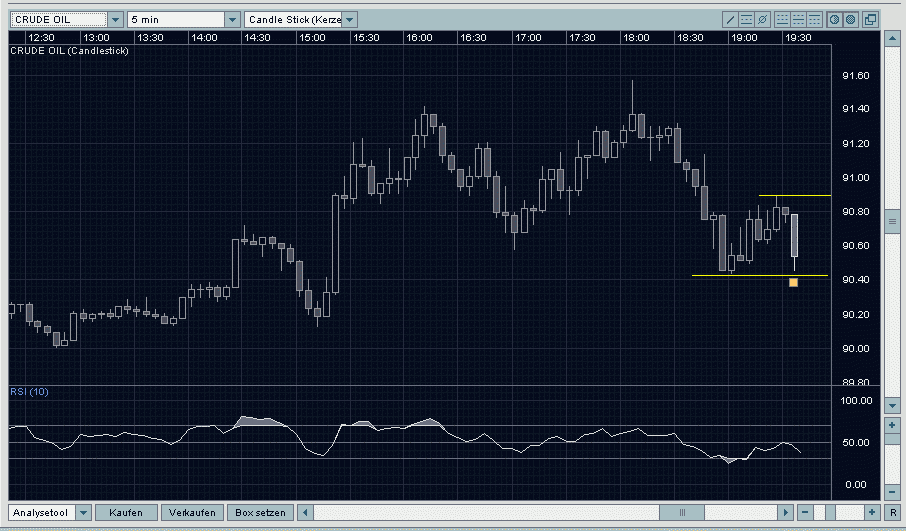Open the Candle Stick chart type dropdown
This screenshot has height=531, width=906.
(350, 20)
